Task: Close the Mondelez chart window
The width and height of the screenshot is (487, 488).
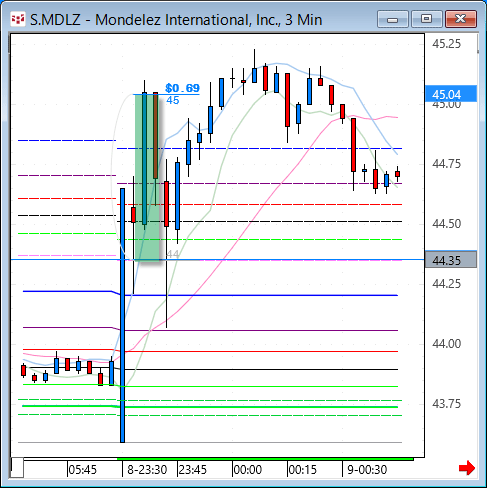Action: [x=460, y=19]
